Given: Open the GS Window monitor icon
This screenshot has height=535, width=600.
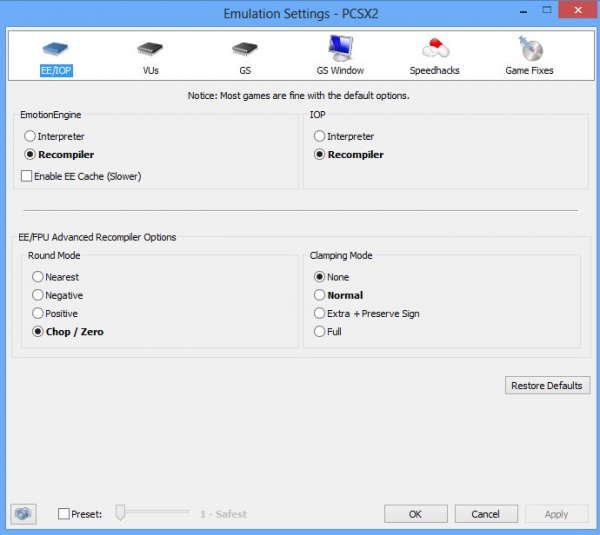Looking at the screenshot, I should pyautogui.click(x=340, y=48).
